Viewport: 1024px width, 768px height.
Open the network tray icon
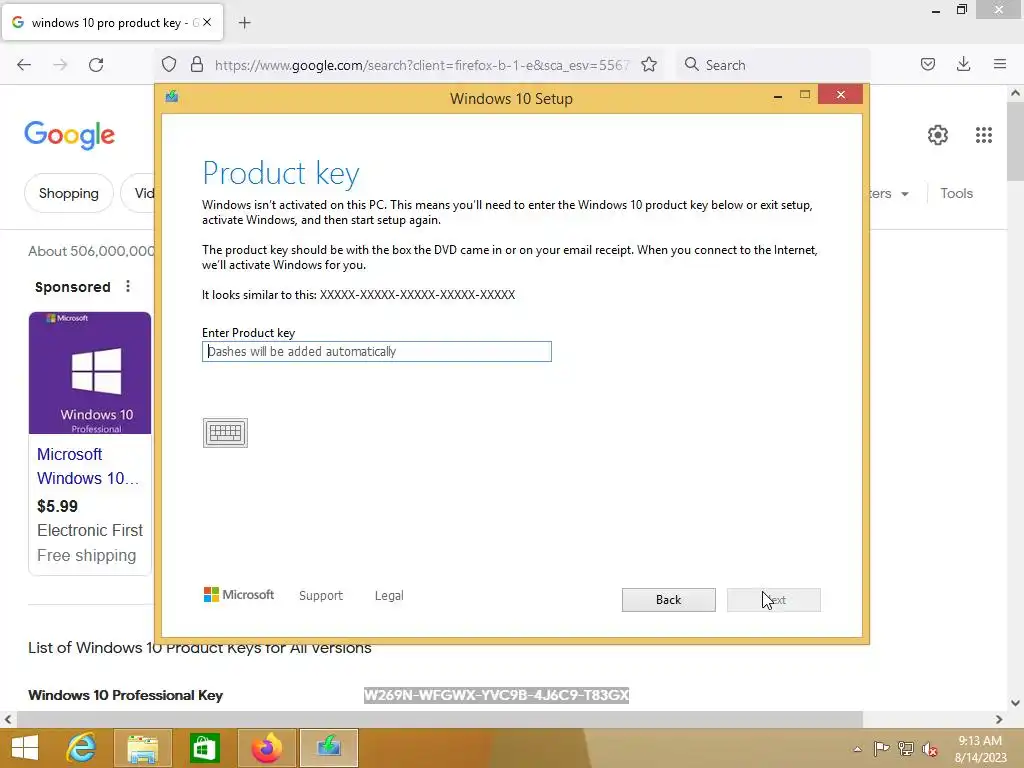(906, 748)
